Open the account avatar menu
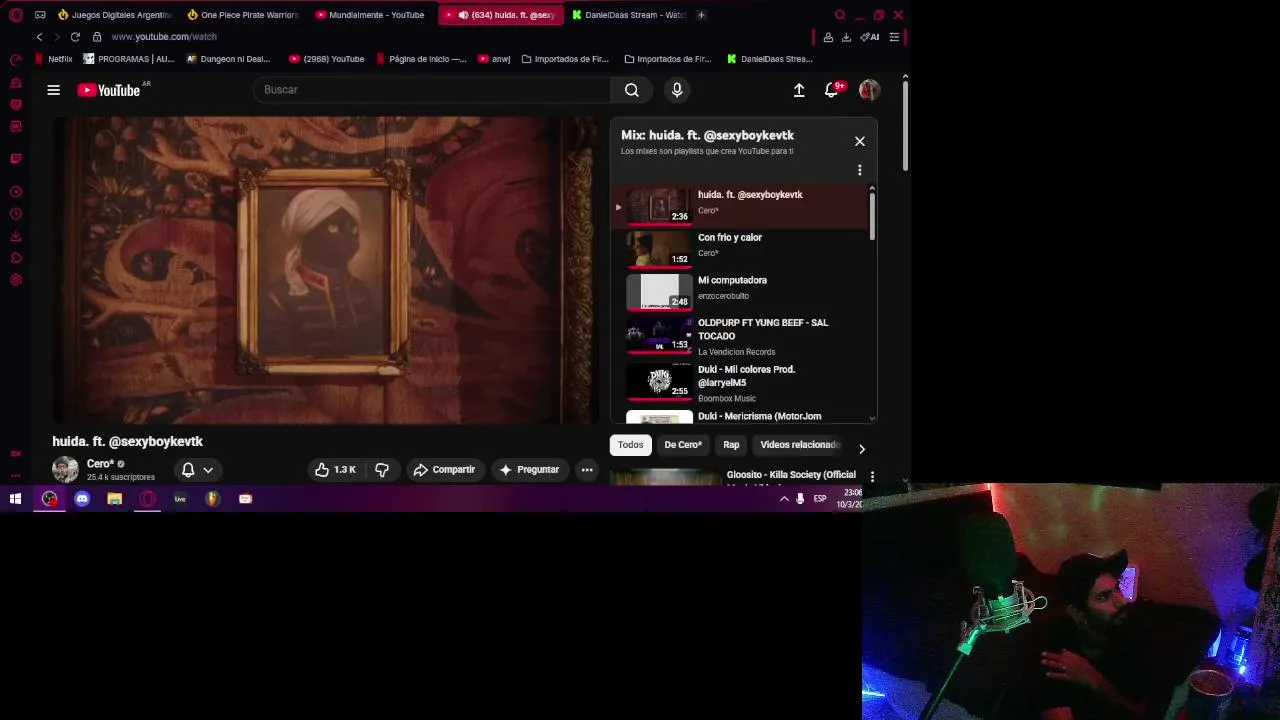 click(869, 90)
